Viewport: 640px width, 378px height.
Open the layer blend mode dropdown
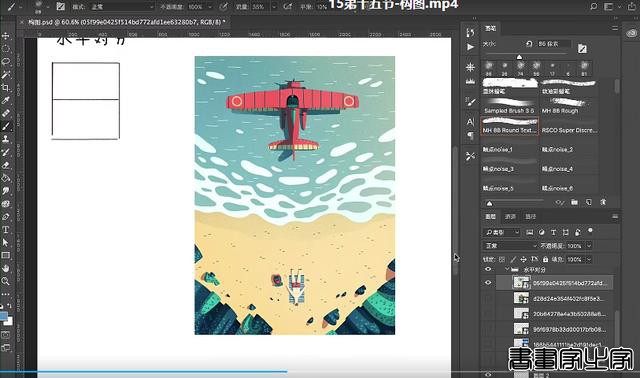click(510, 246)
